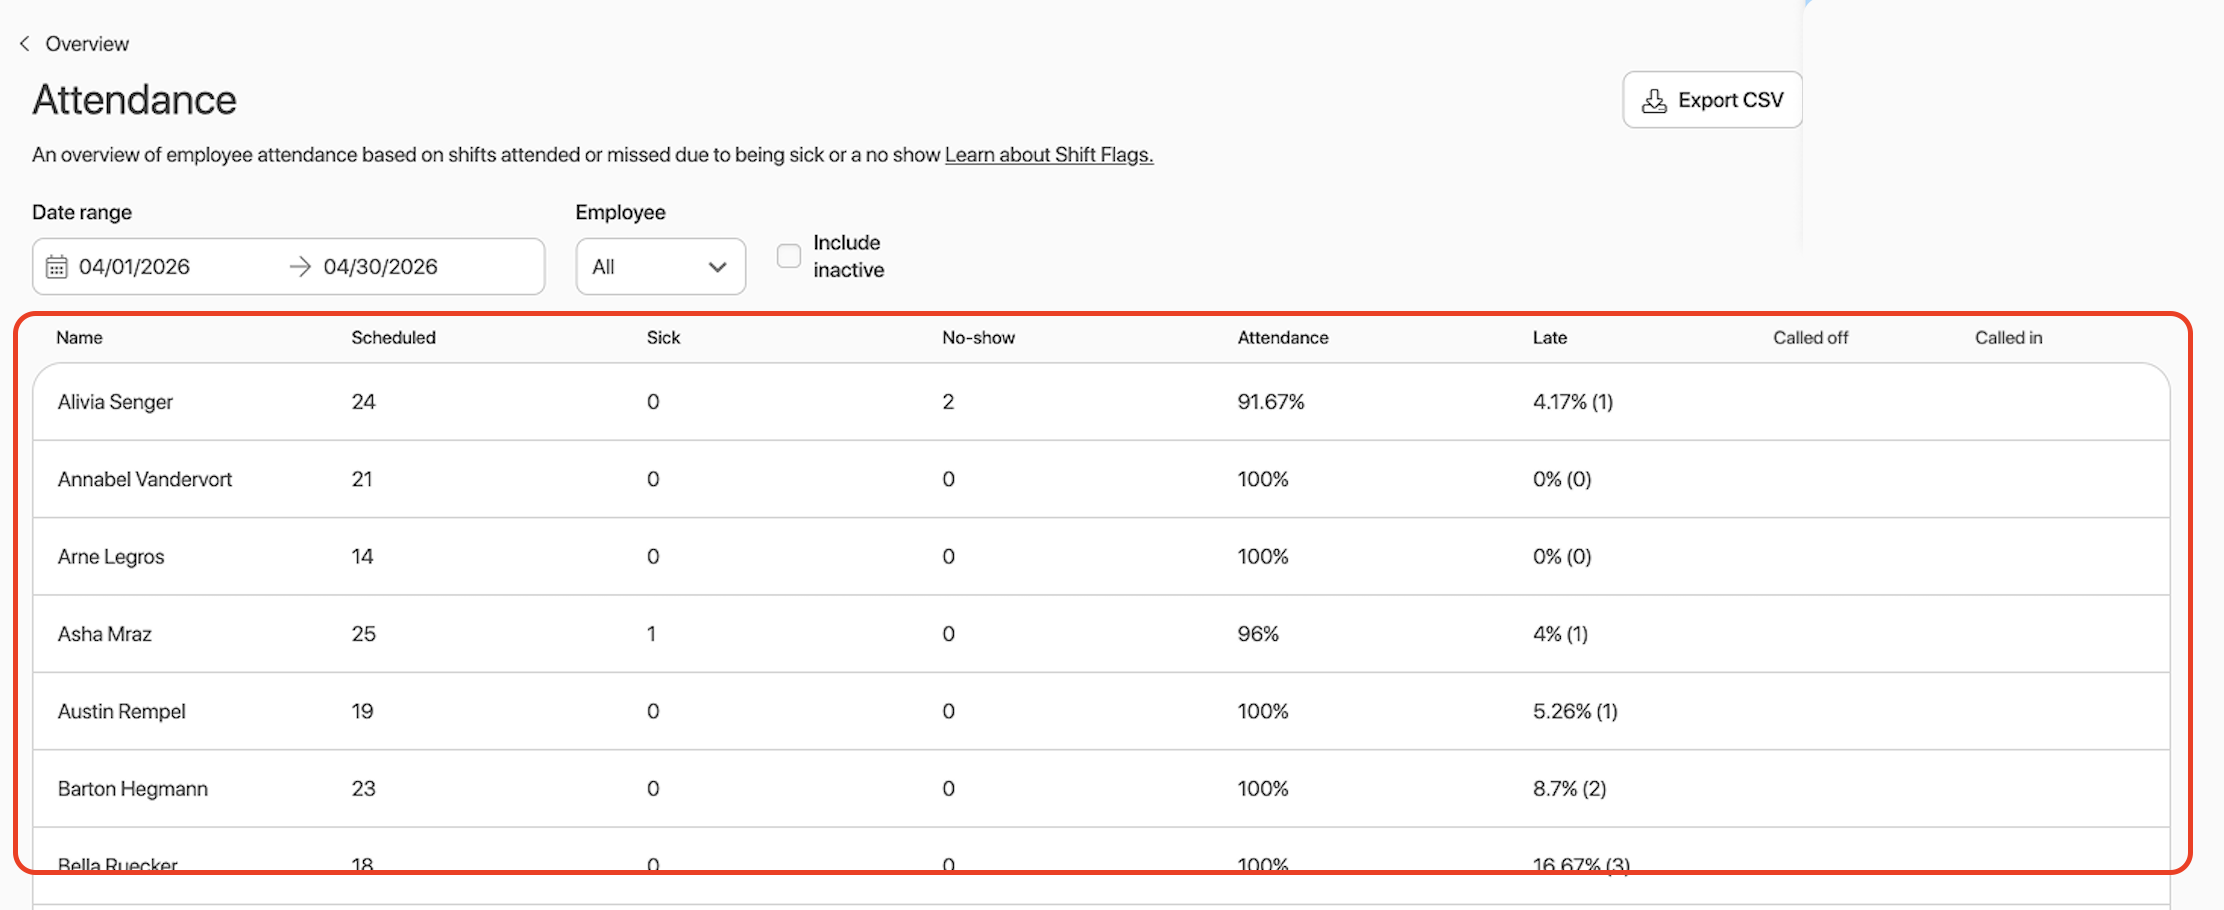Sort by the Scheduled column header
This screenshot has height=910, width=2224.
point(393,338)
